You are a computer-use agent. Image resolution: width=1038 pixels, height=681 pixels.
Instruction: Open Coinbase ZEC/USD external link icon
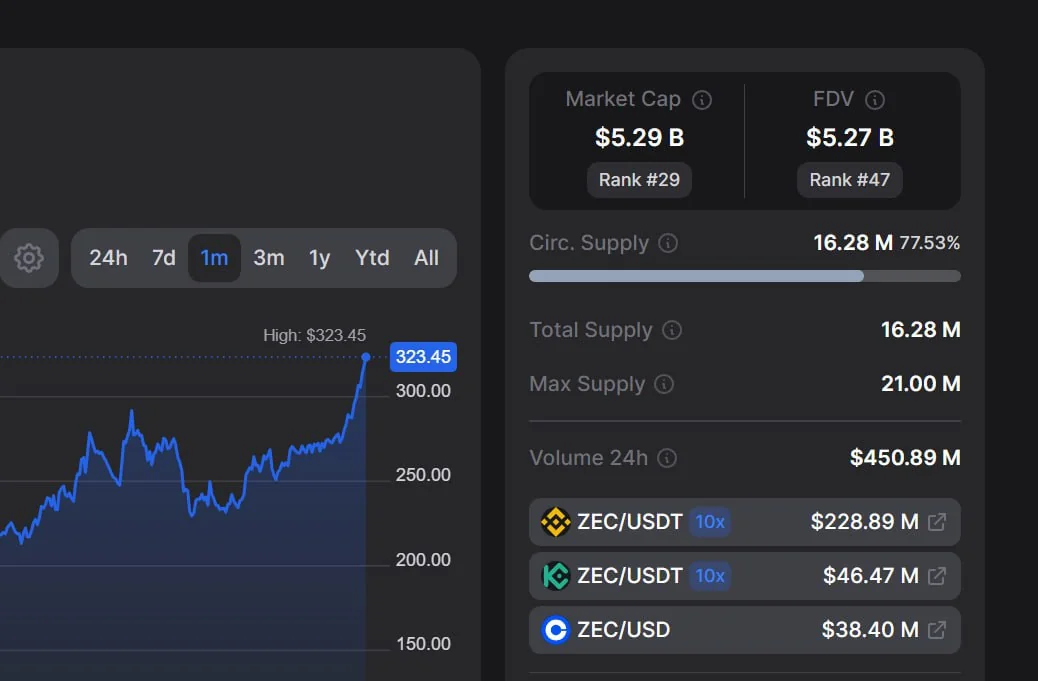[x=937, y=630]
